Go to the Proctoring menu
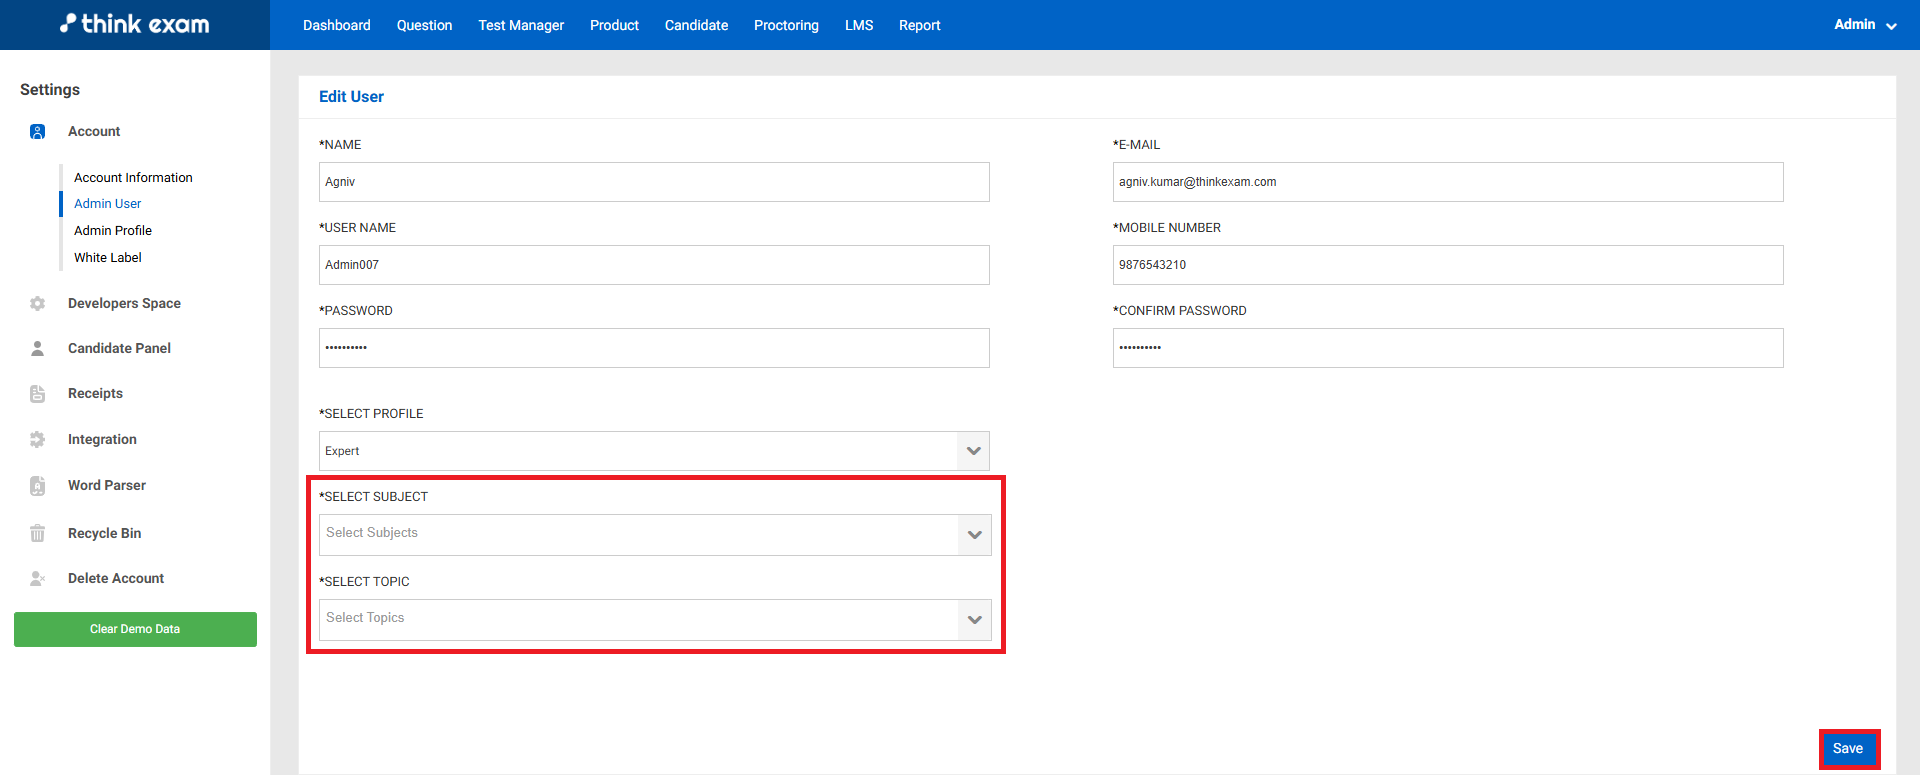Image resolution: width=1920 pixels, height=775 pixels. 786,25
